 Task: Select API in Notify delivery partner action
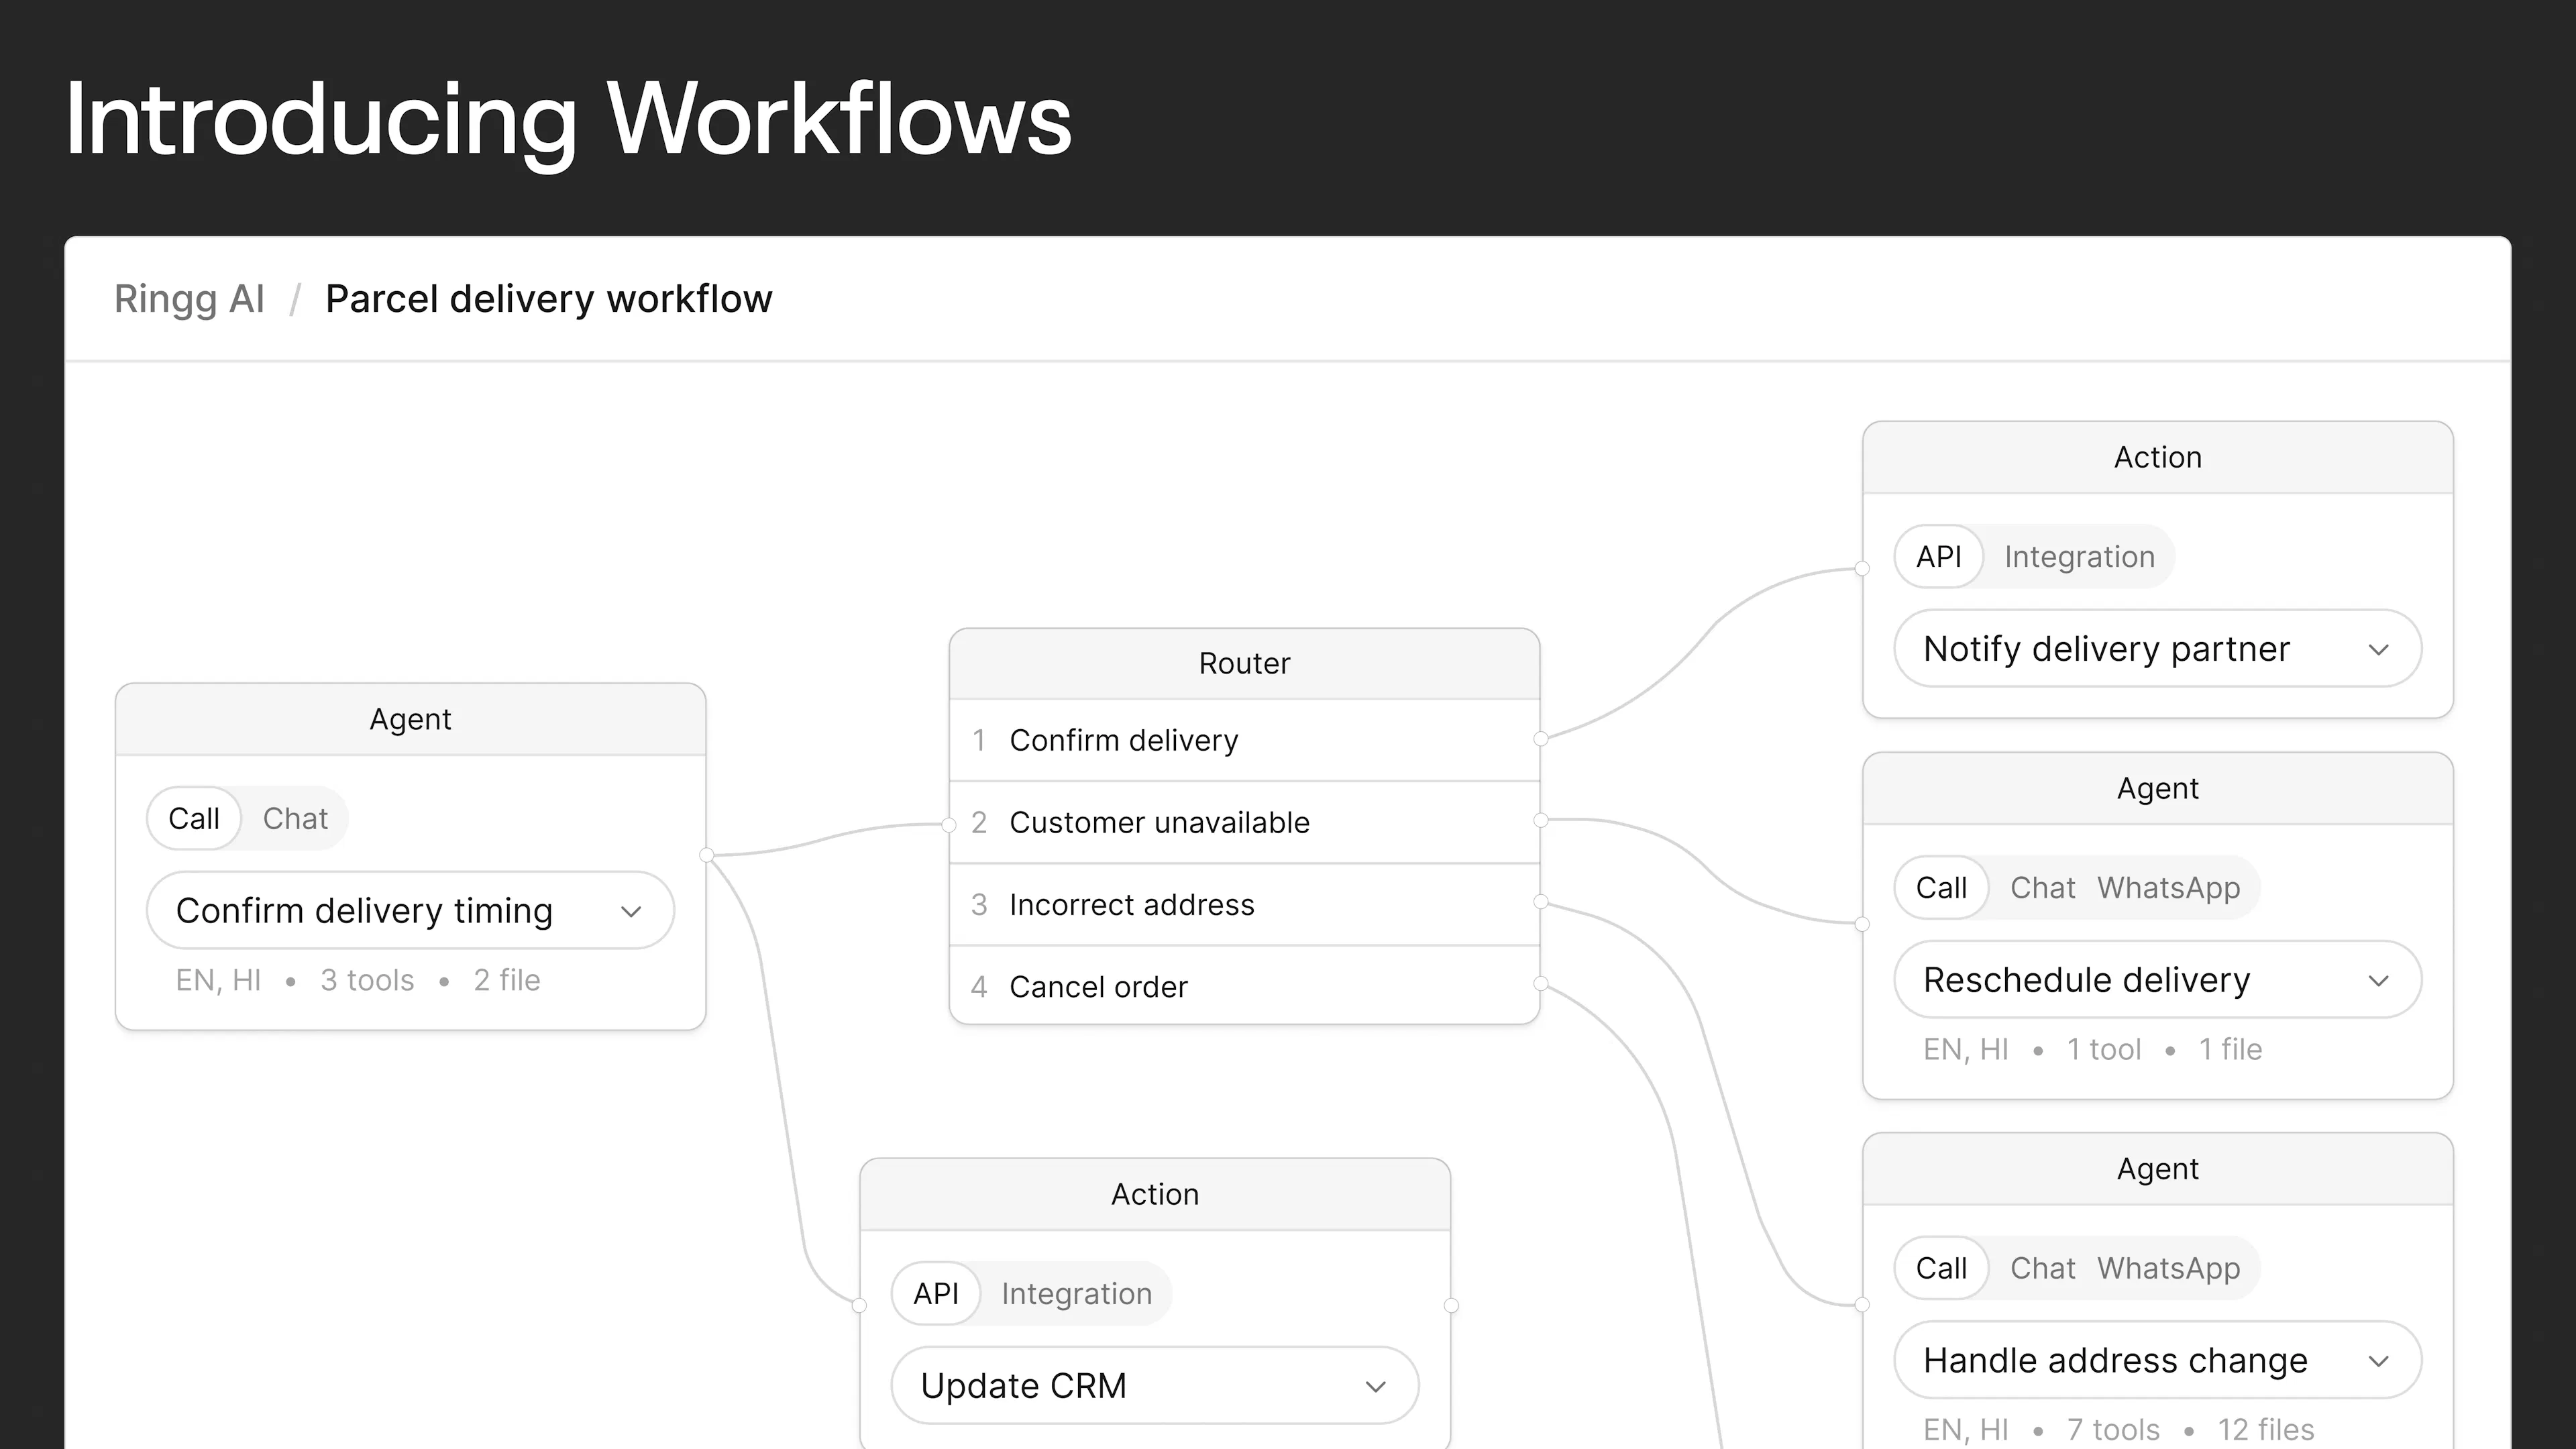point(1939,556)
